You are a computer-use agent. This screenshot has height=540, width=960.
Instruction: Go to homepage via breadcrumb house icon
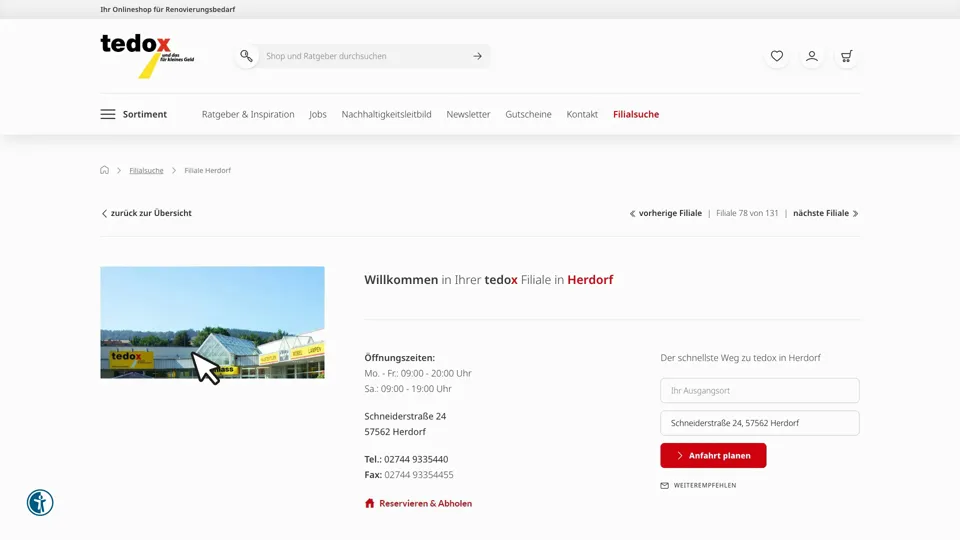tap(104, 170)
